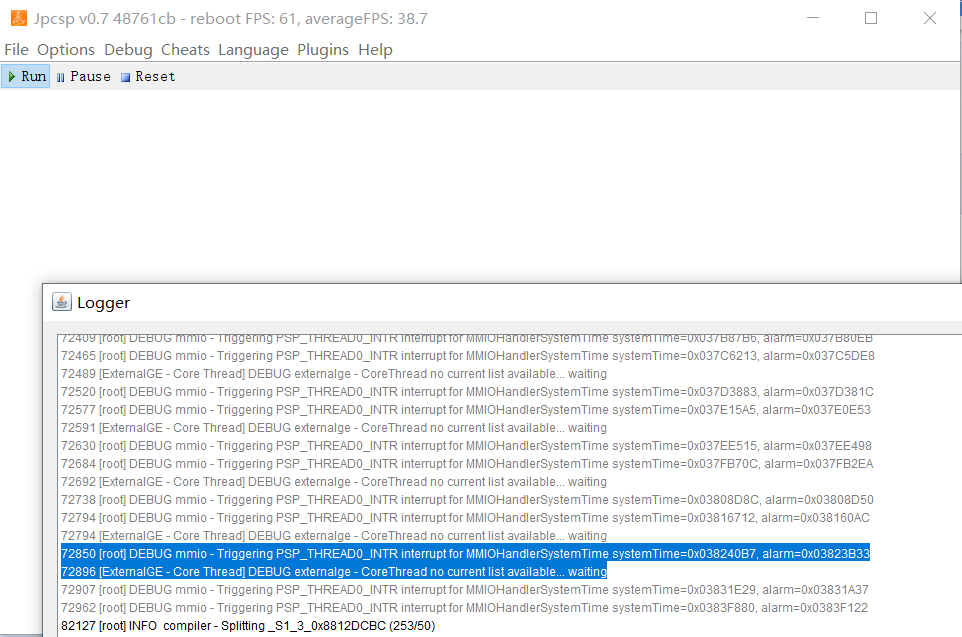Select log line 72489 ExternalGE waiting

pos(334,374)
